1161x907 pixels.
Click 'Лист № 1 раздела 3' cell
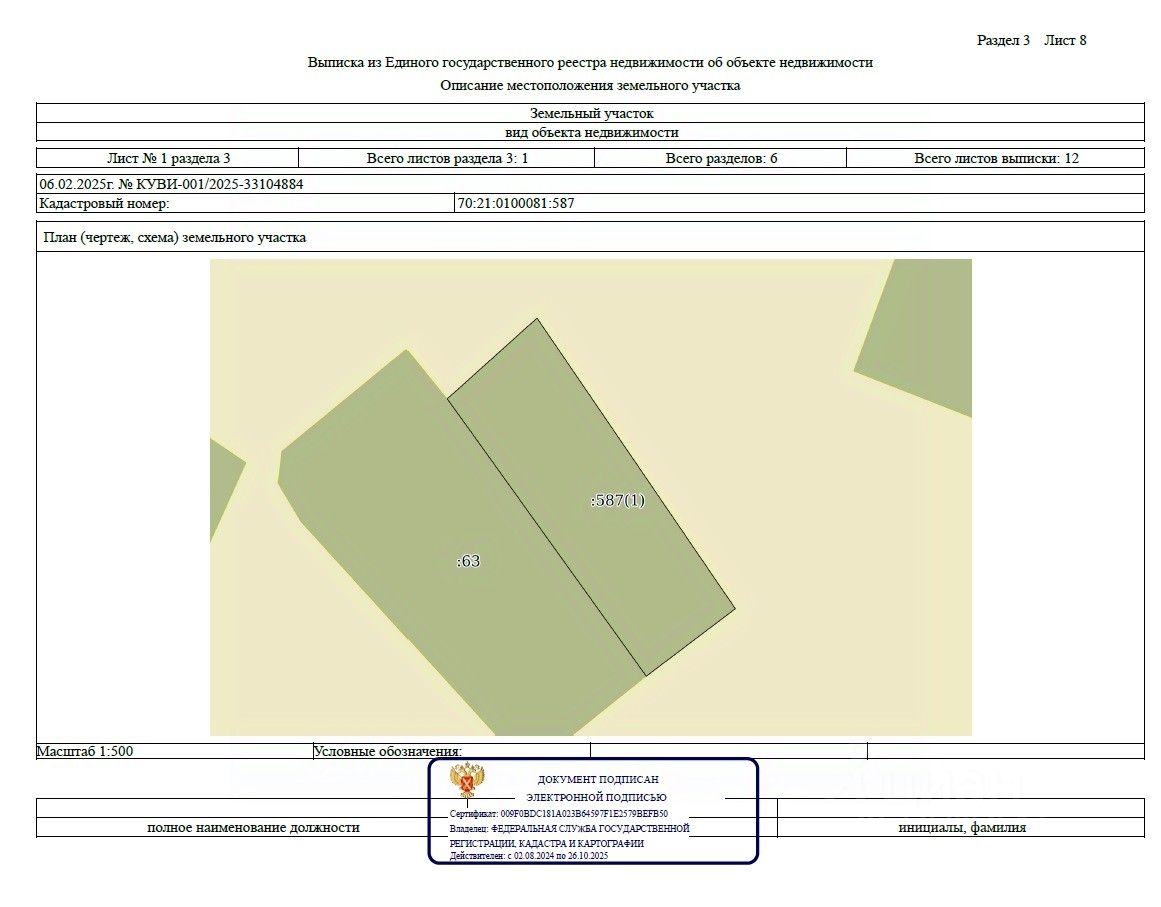[x=168, y=158]
